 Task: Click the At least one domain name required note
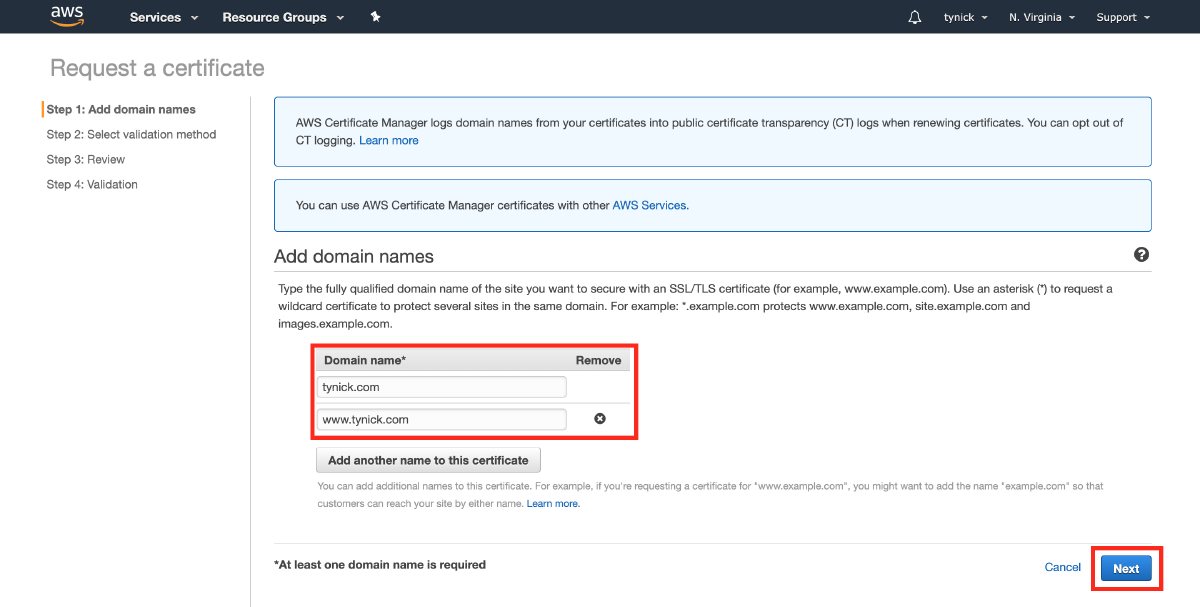point(380,564)
